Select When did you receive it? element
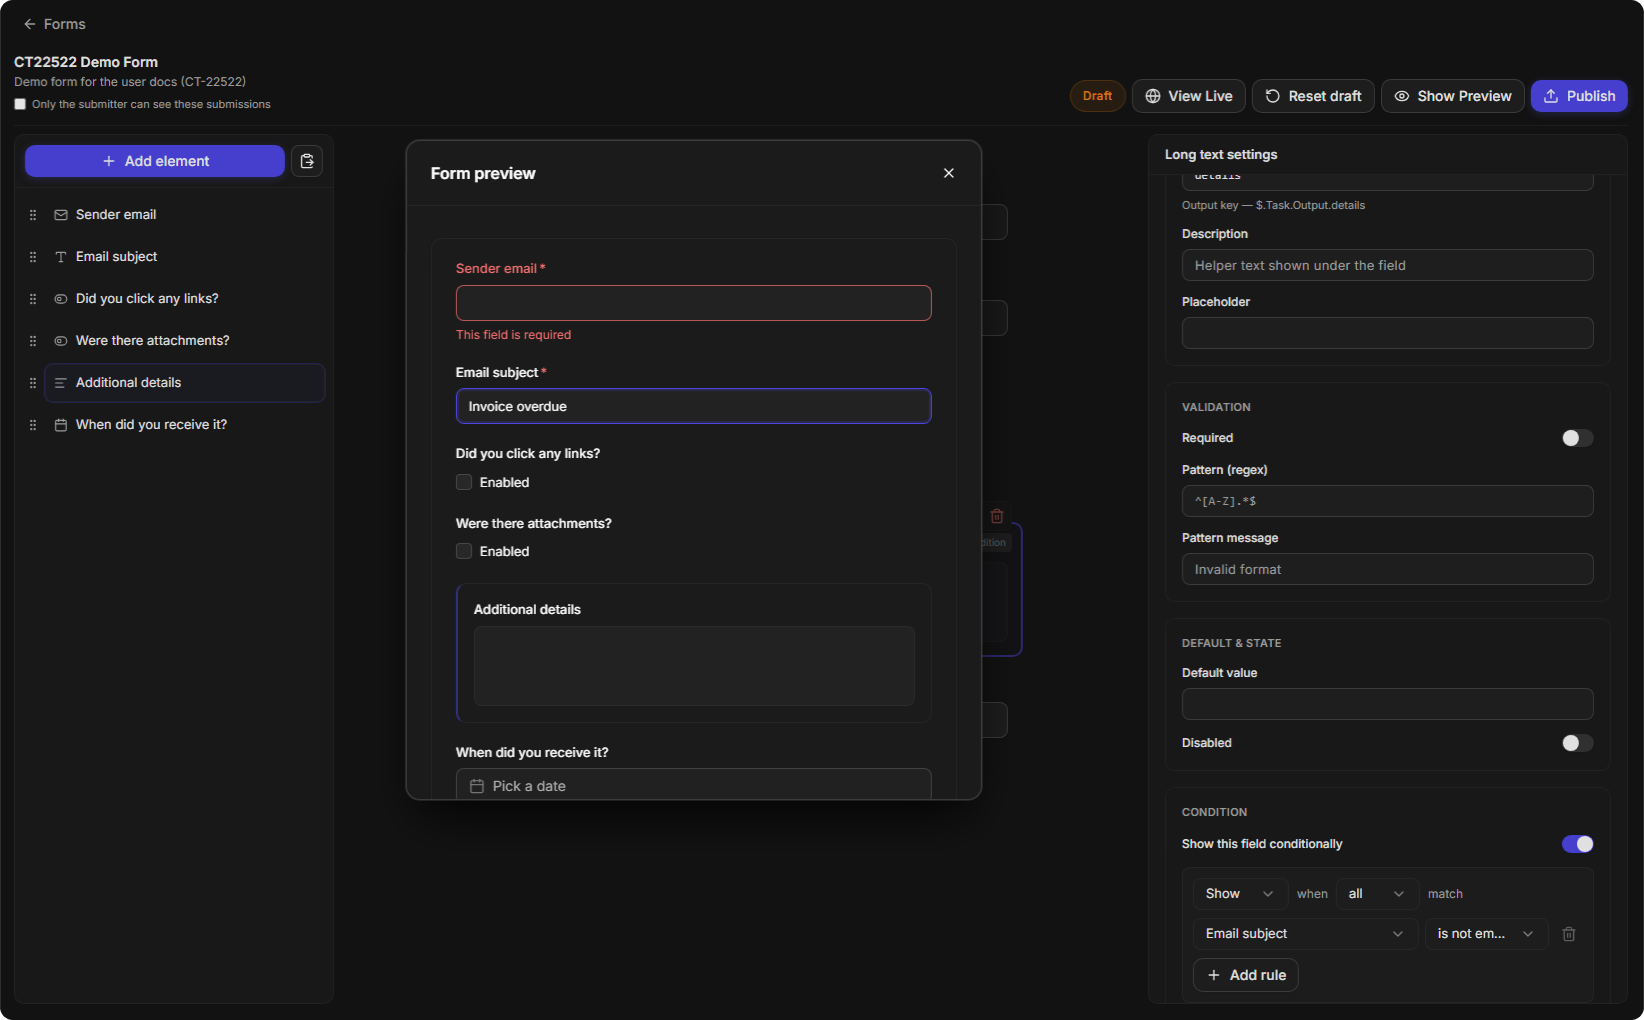The height and width of the screenshot is (1020, 1644). 185,425
